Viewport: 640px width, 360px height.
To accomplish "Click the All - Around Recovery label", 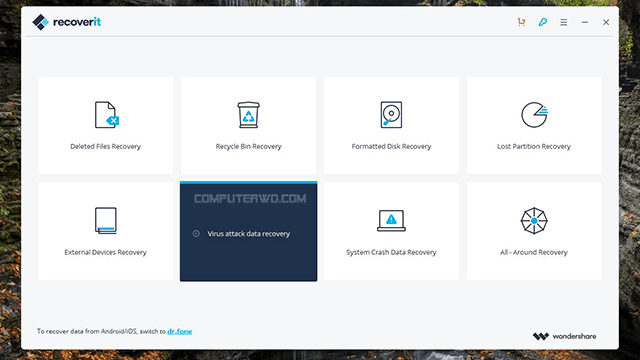I will pos(534,252).
